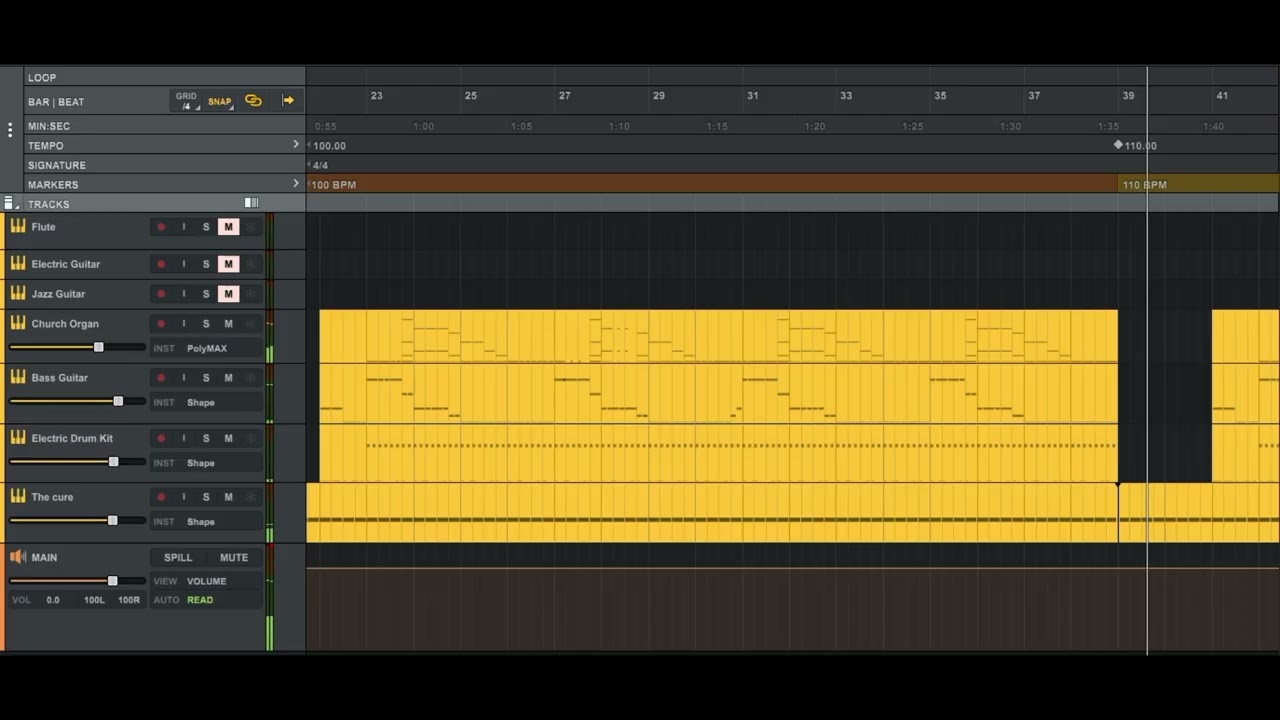Open the three-dot ruler options menu

click(x=10, y=130)
